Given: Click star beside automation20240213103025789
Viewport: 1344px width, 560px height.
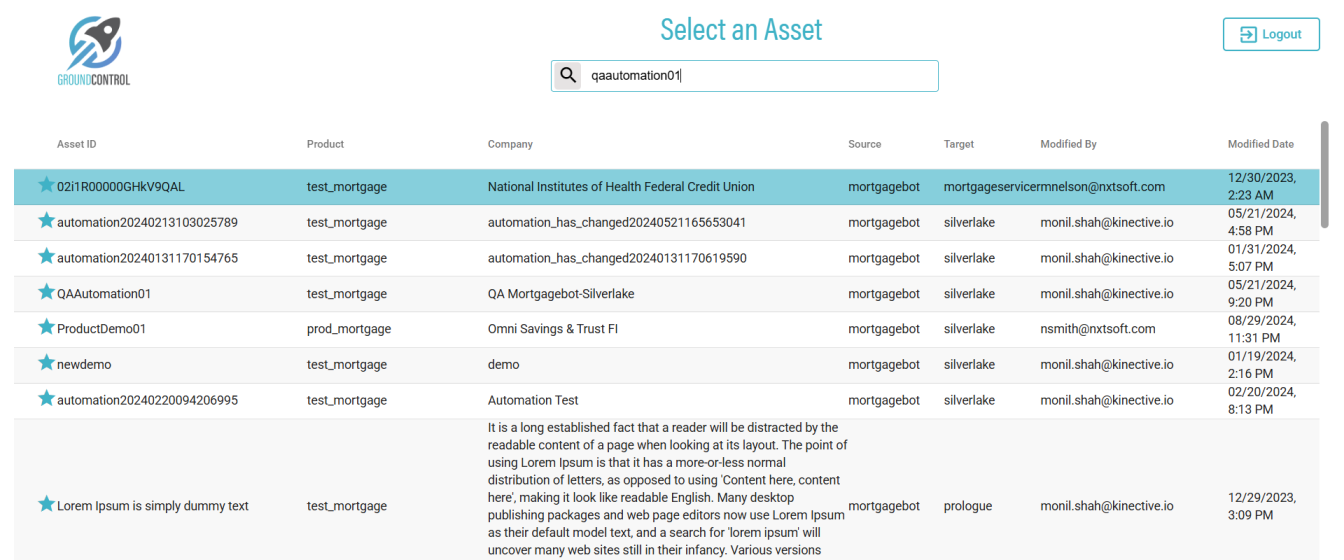Looking at the screenshot, I should pyautogui.click(x=46, y=221).
